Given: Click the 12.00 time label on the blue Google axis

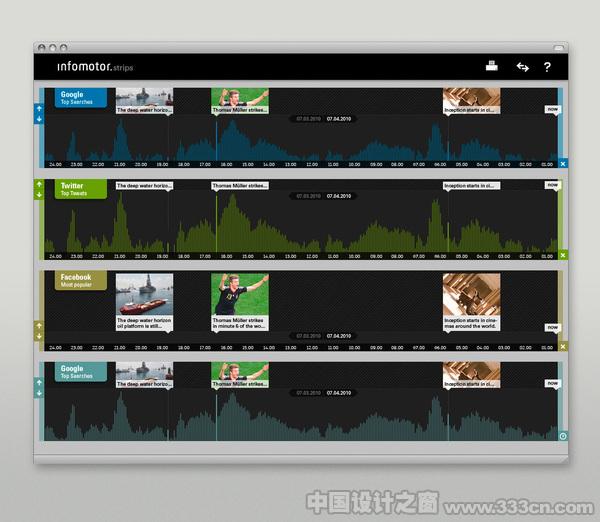Looking at the screenshot, I should [312, 165].
